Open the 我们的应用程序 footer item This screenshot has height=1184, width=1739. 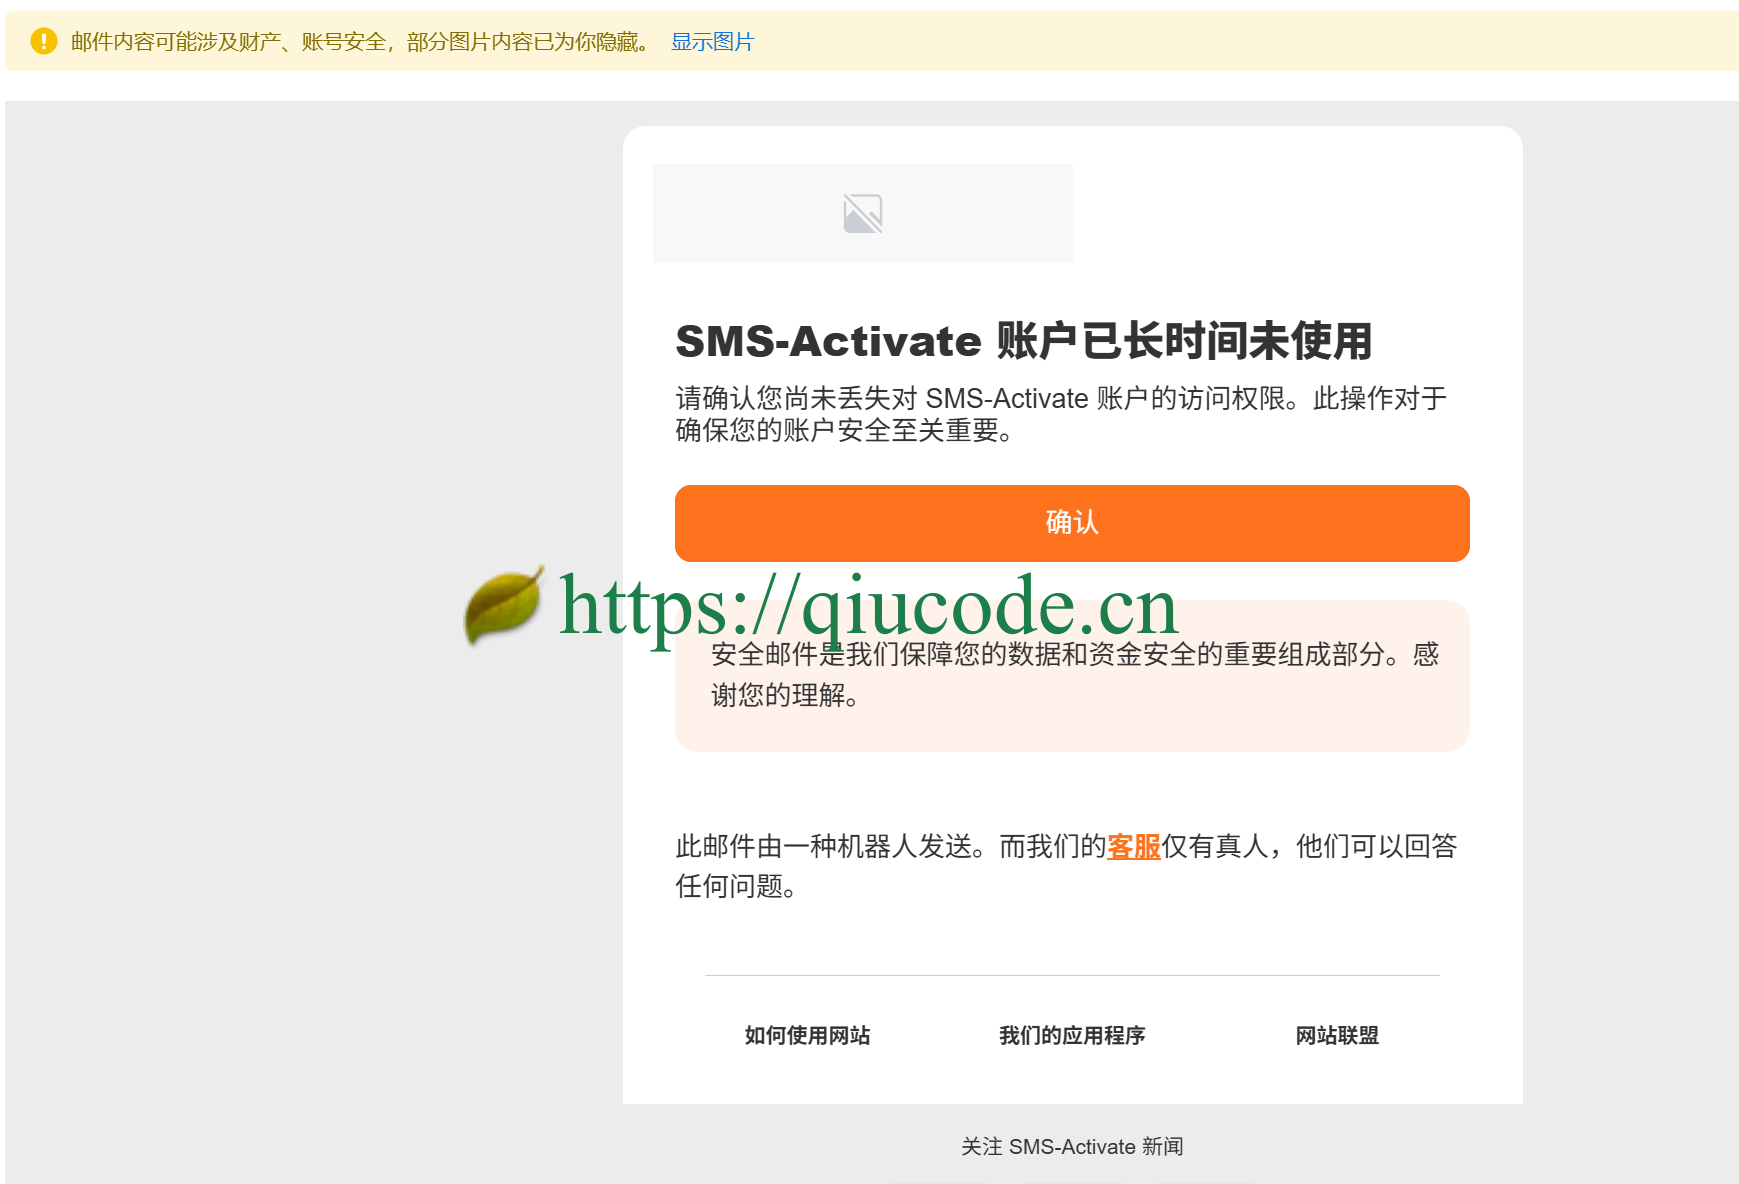[1071, 1036]
